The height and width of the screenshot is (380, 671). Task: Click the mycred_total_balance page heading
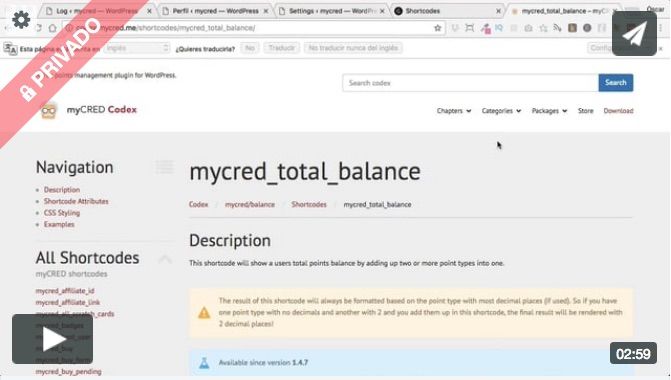(305, 172)
